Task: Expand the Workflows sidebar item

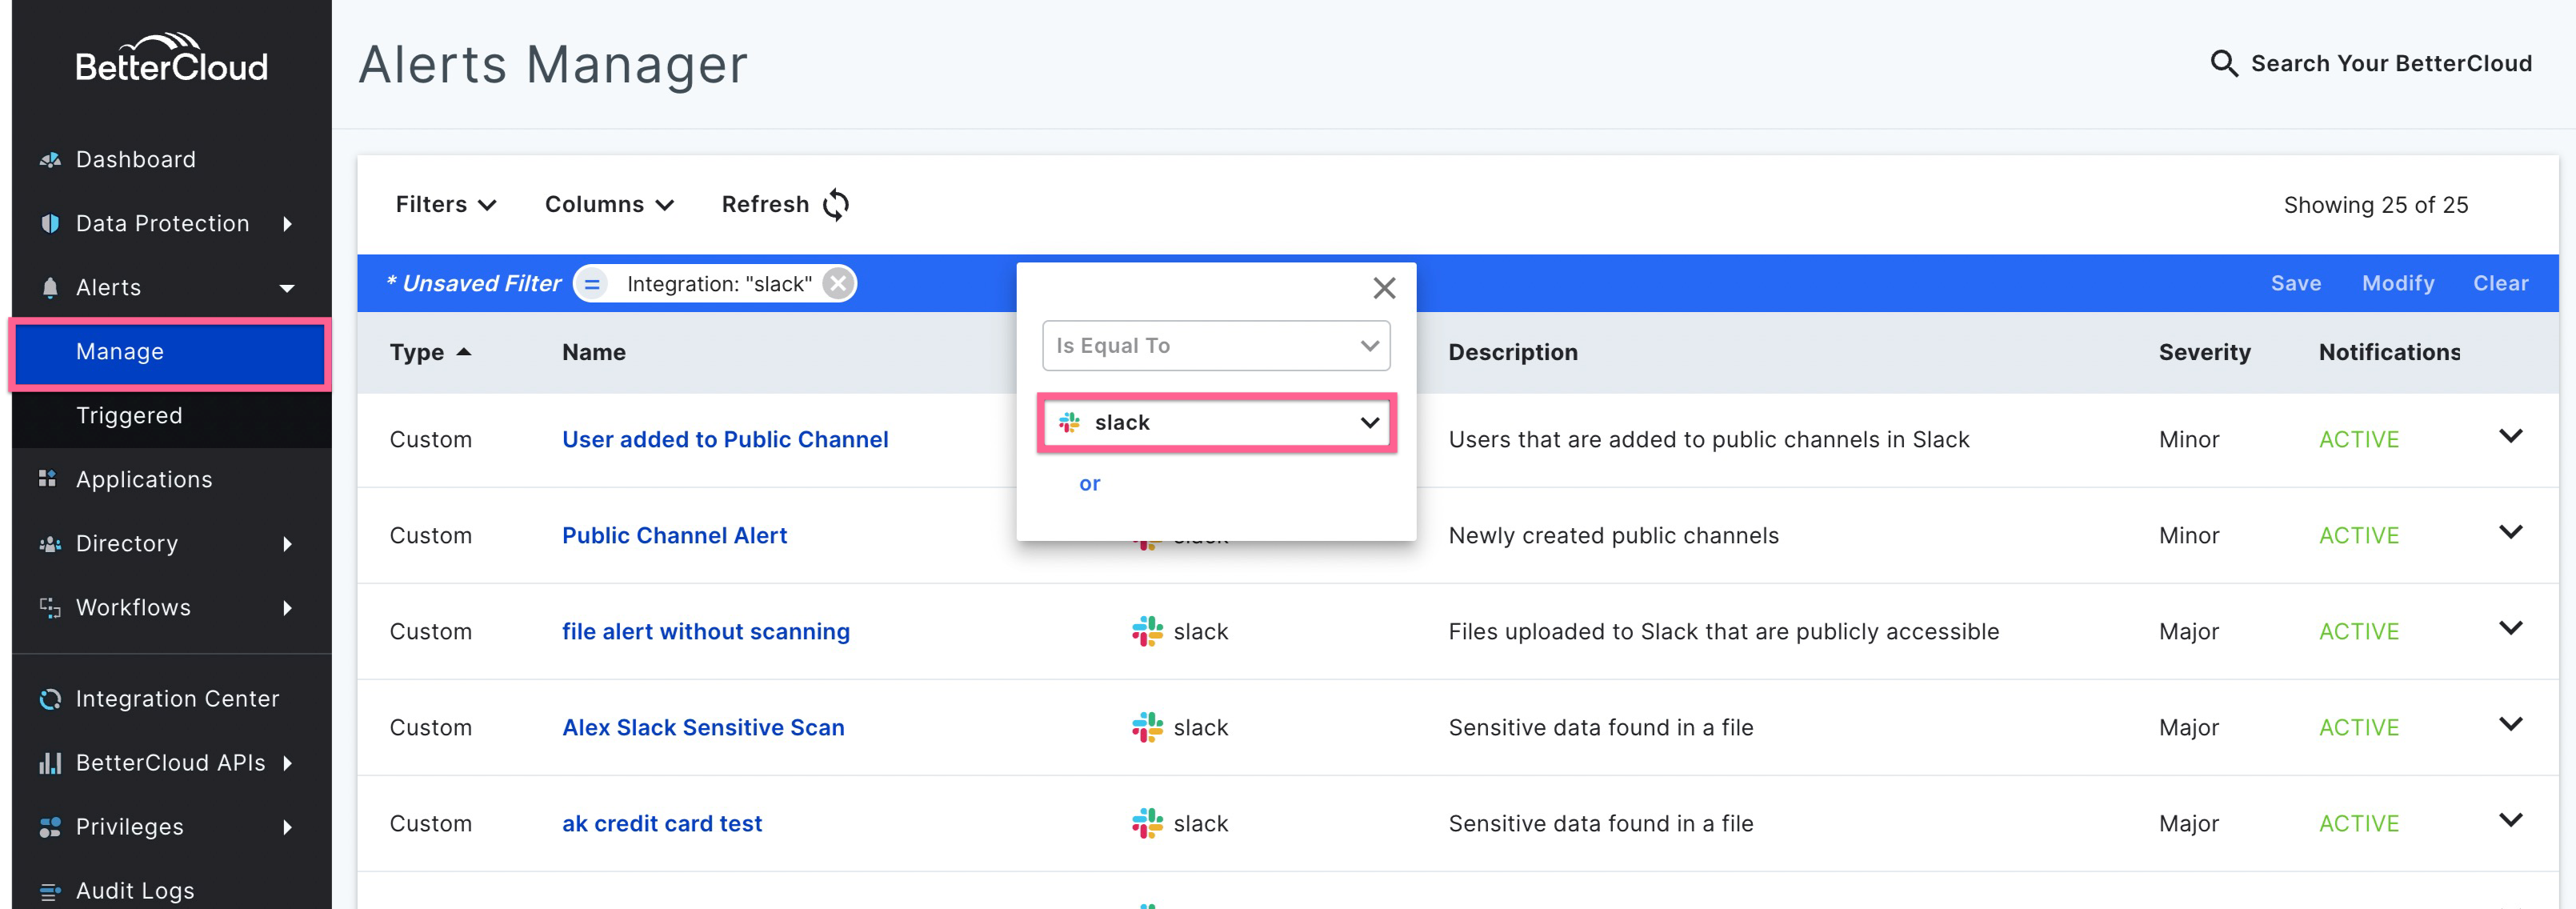Action: tap(133, 607)
